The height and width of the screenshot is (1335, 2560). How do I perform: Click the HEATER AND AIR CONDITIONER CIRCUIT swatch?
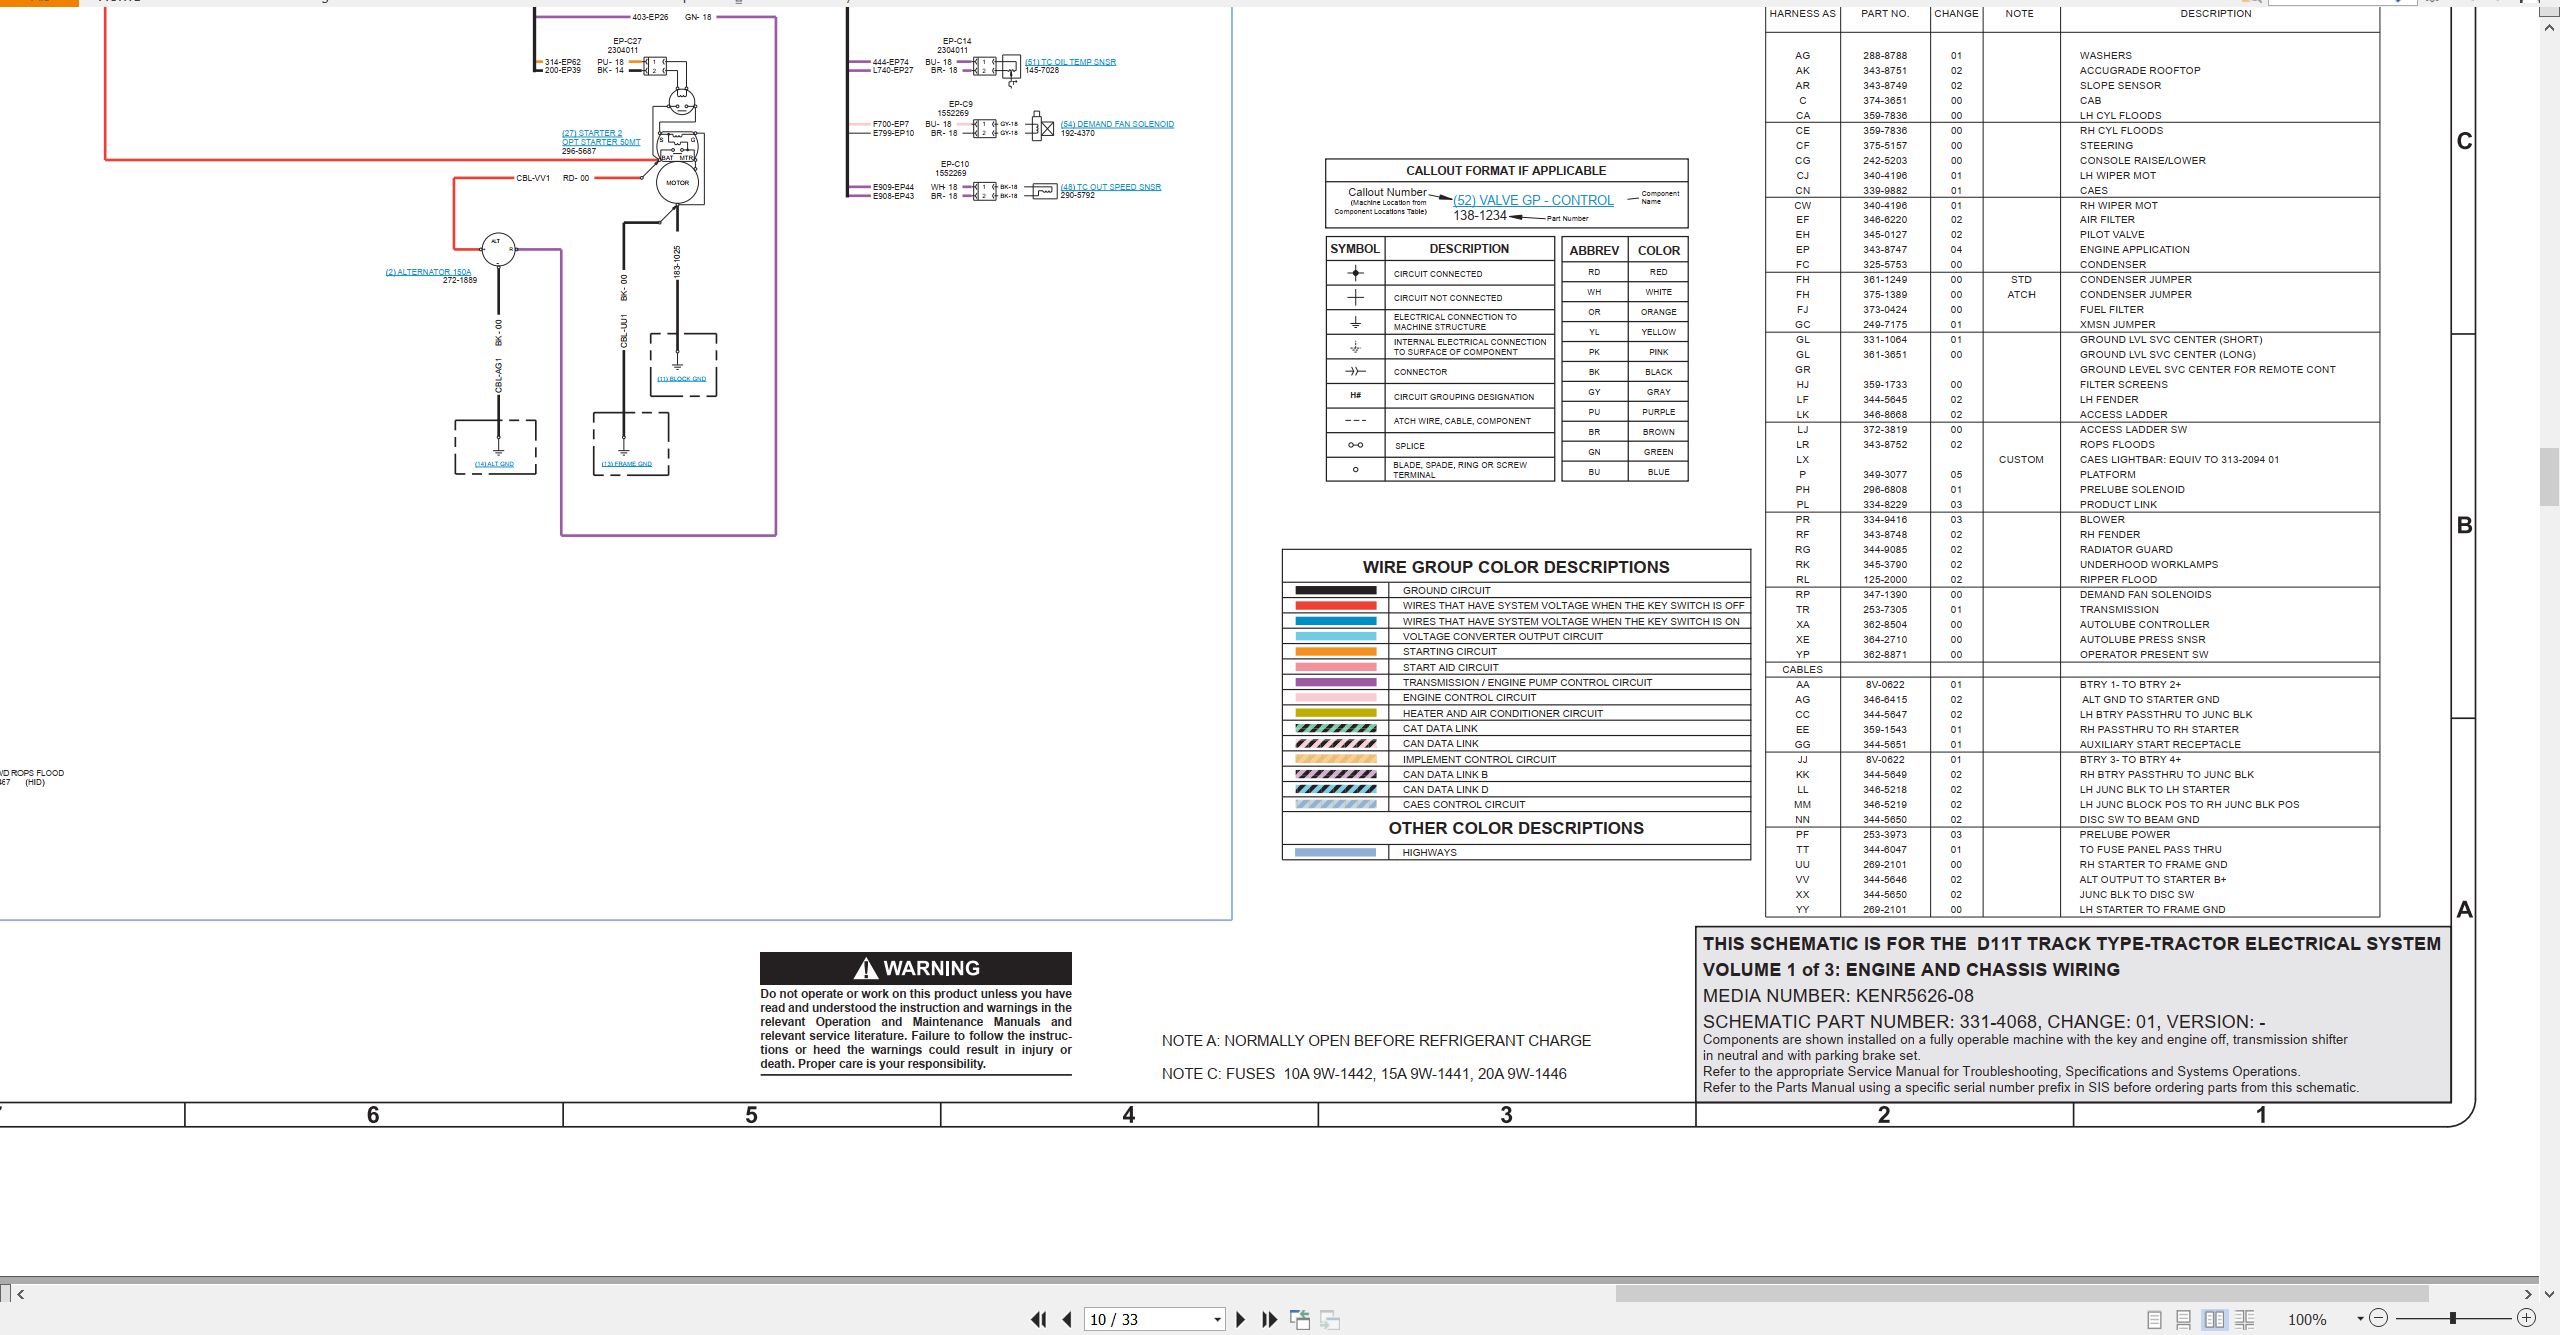coord(1335,713)
